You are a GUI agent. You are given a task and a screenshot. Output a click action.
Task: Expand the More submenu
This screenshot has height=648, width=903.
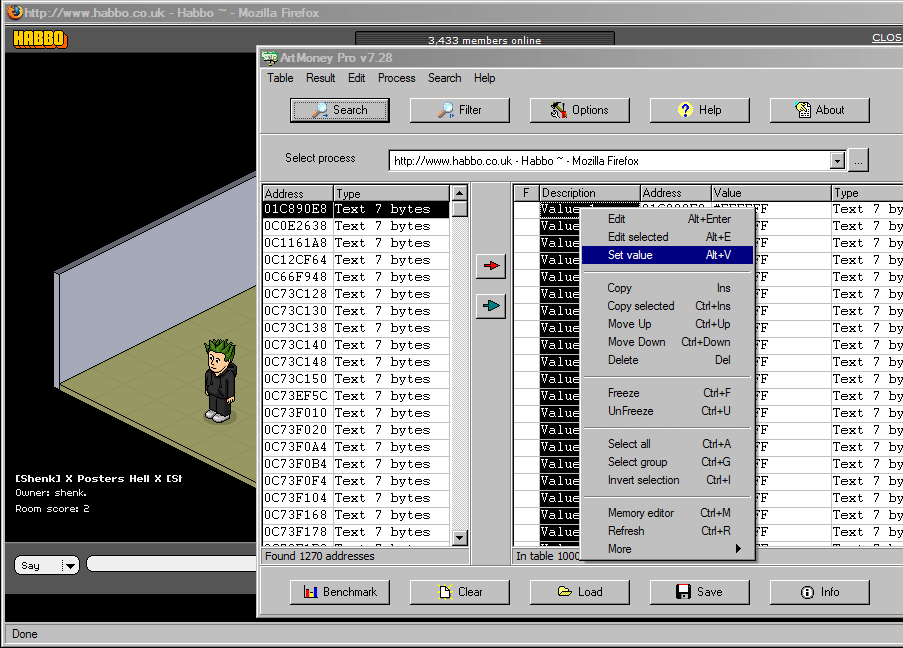click(668, 549)
